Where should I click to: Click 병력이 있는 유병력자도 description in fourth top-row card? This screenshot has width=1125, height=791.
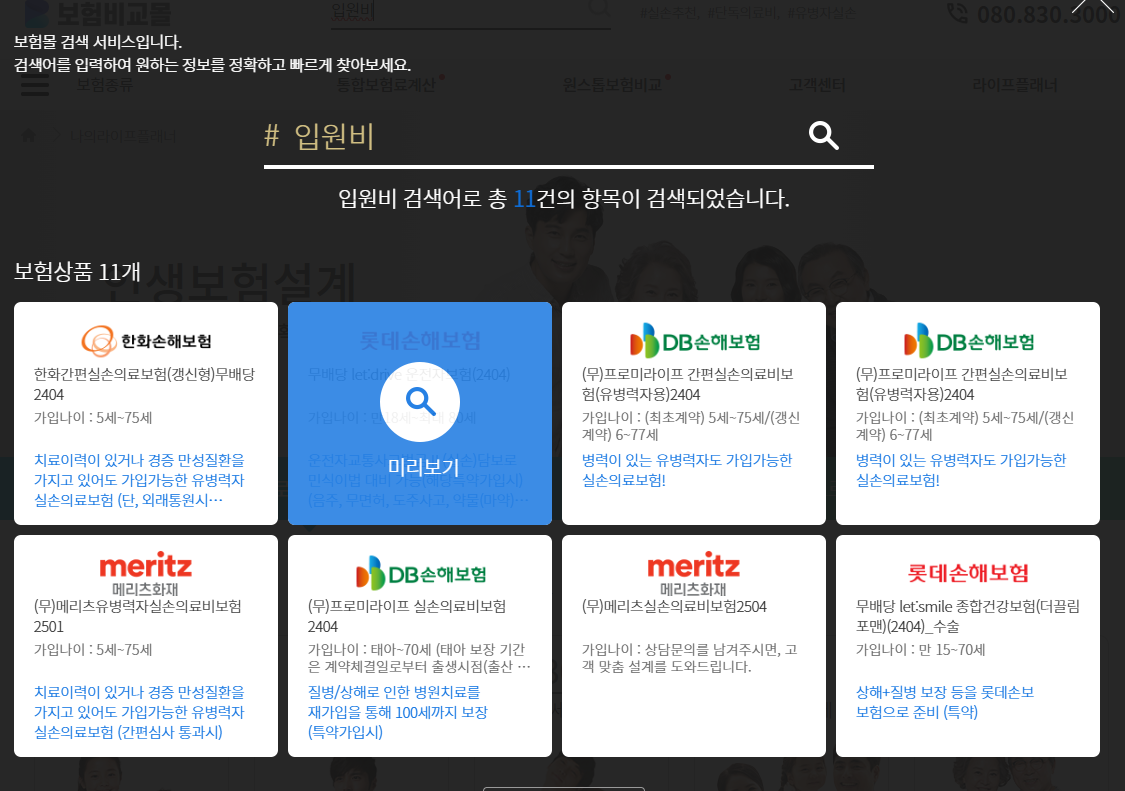(x=961, y=470)
